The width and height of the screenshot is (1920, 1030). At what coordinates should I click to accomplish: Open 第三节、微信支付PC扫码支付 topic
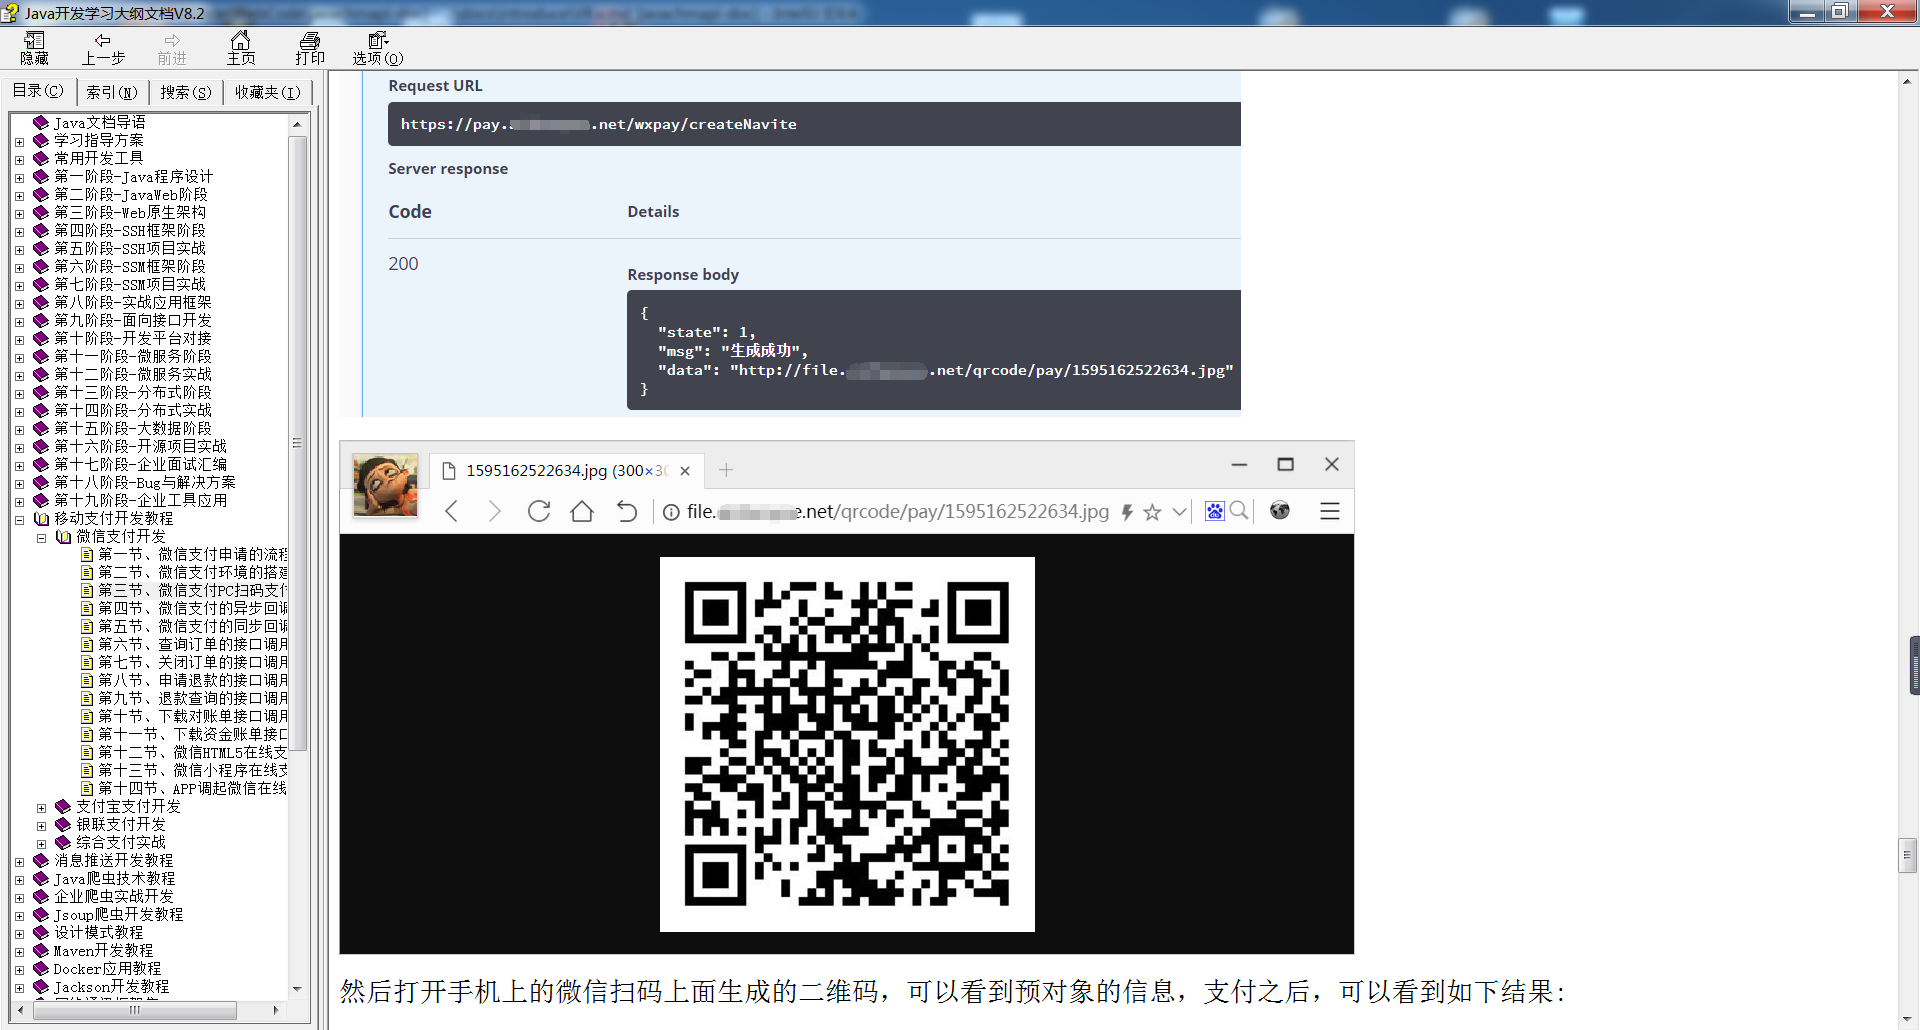point(192,590)
